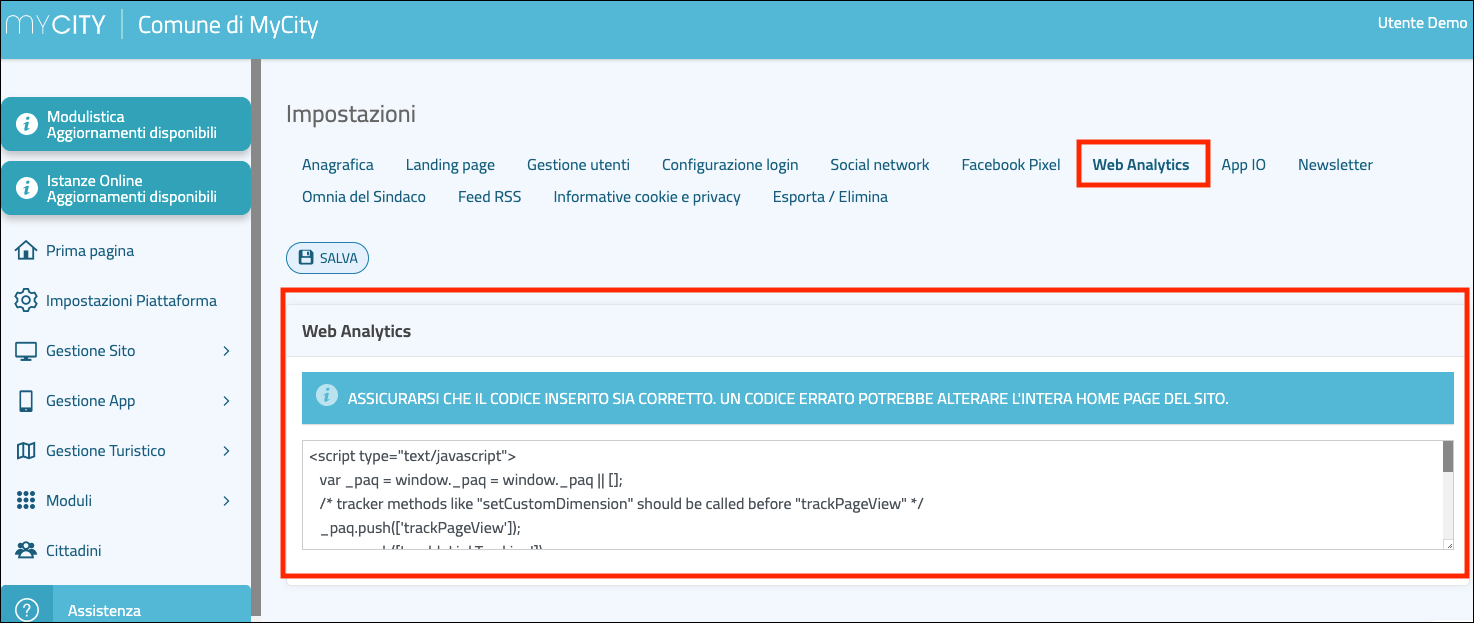Click the Prima pagina home icon
The height and width of the screenshot is (623, 1474).
point(27,251)
